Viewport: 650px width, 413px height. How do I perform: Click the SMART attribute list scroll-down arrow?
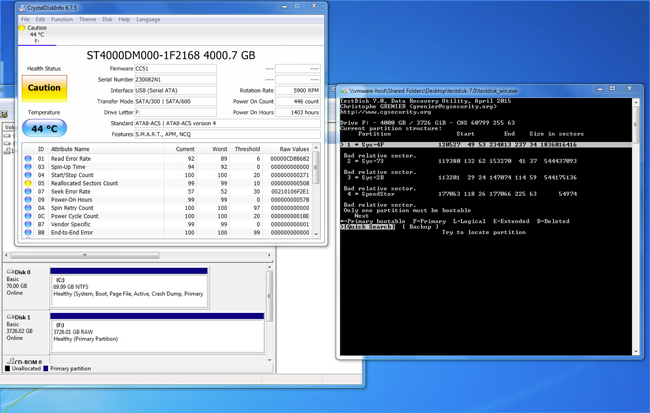317,234
